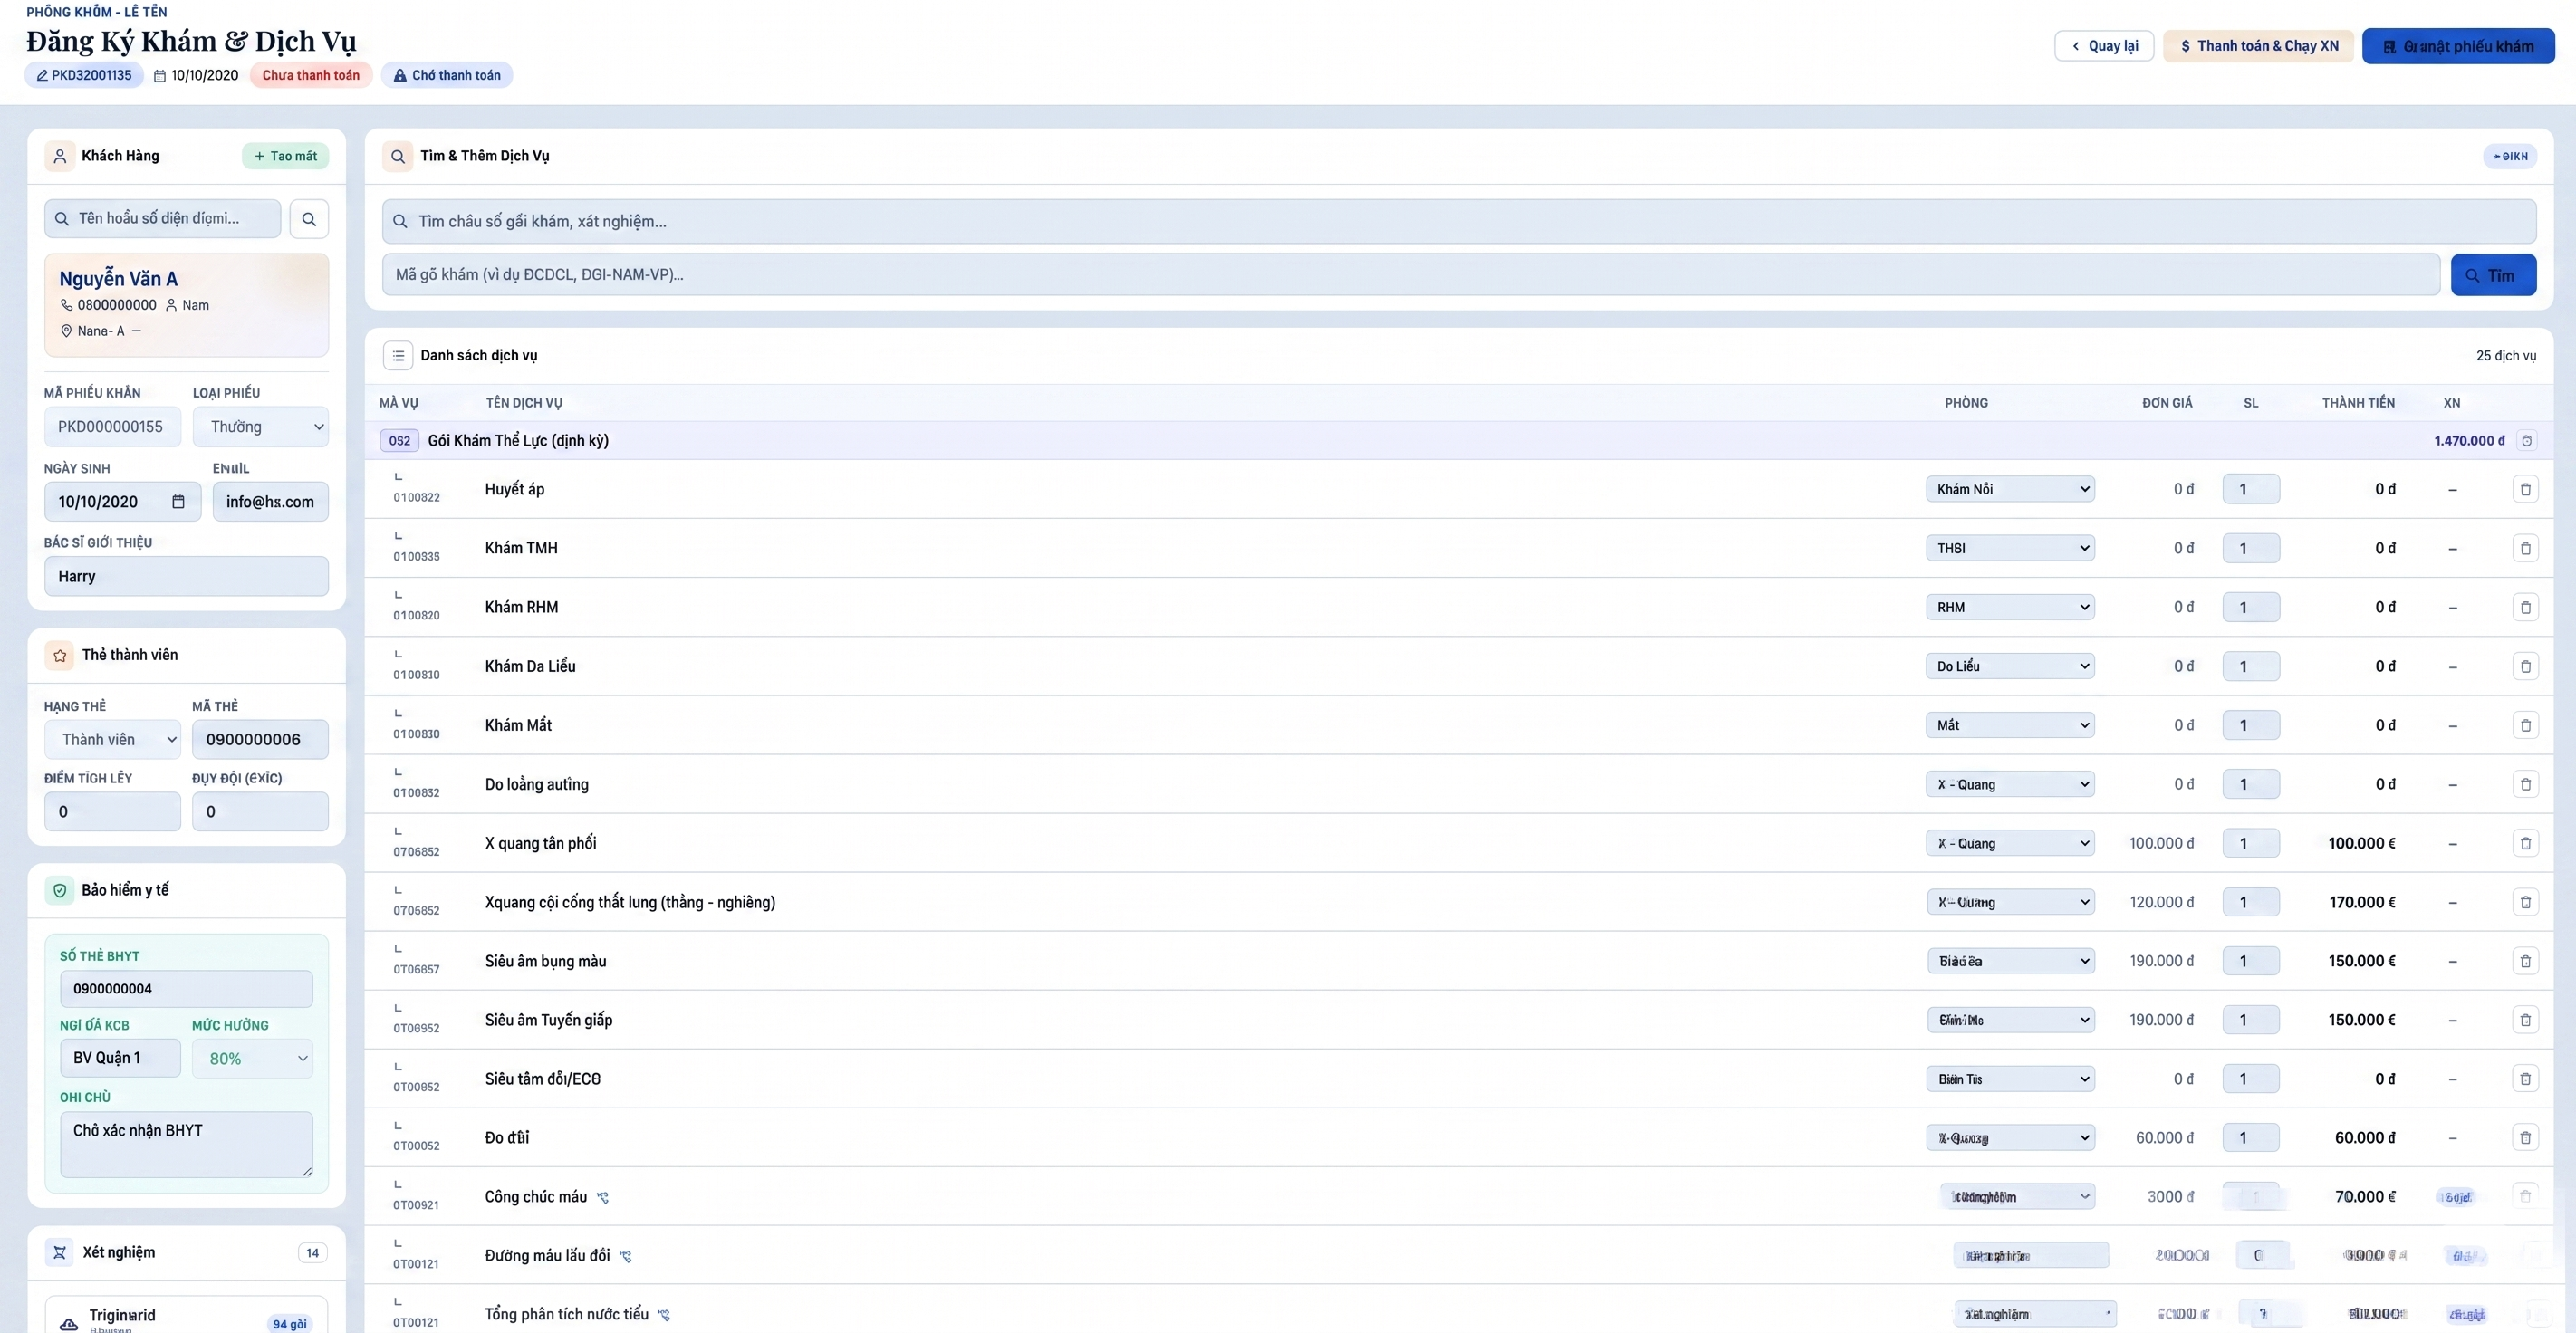Click the quantity field in Huyết áp row
The image size is (2576, 1333).
point(2251,489)
